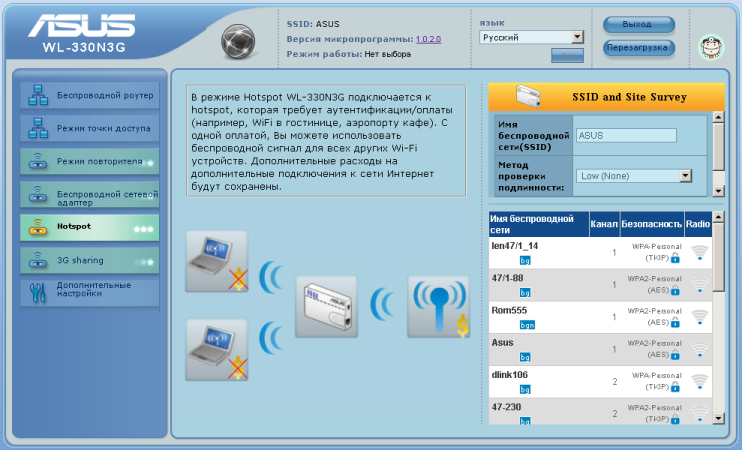Click the Беспроводной роутер network icon
Viewport: 742px width, 450px height.
[38, 95]
